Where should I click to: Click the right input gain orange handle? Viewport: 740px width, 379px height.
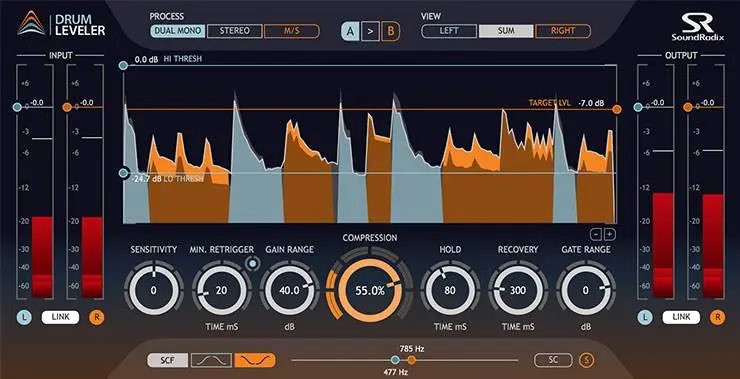pyautogui.click(x=67, y=107)
